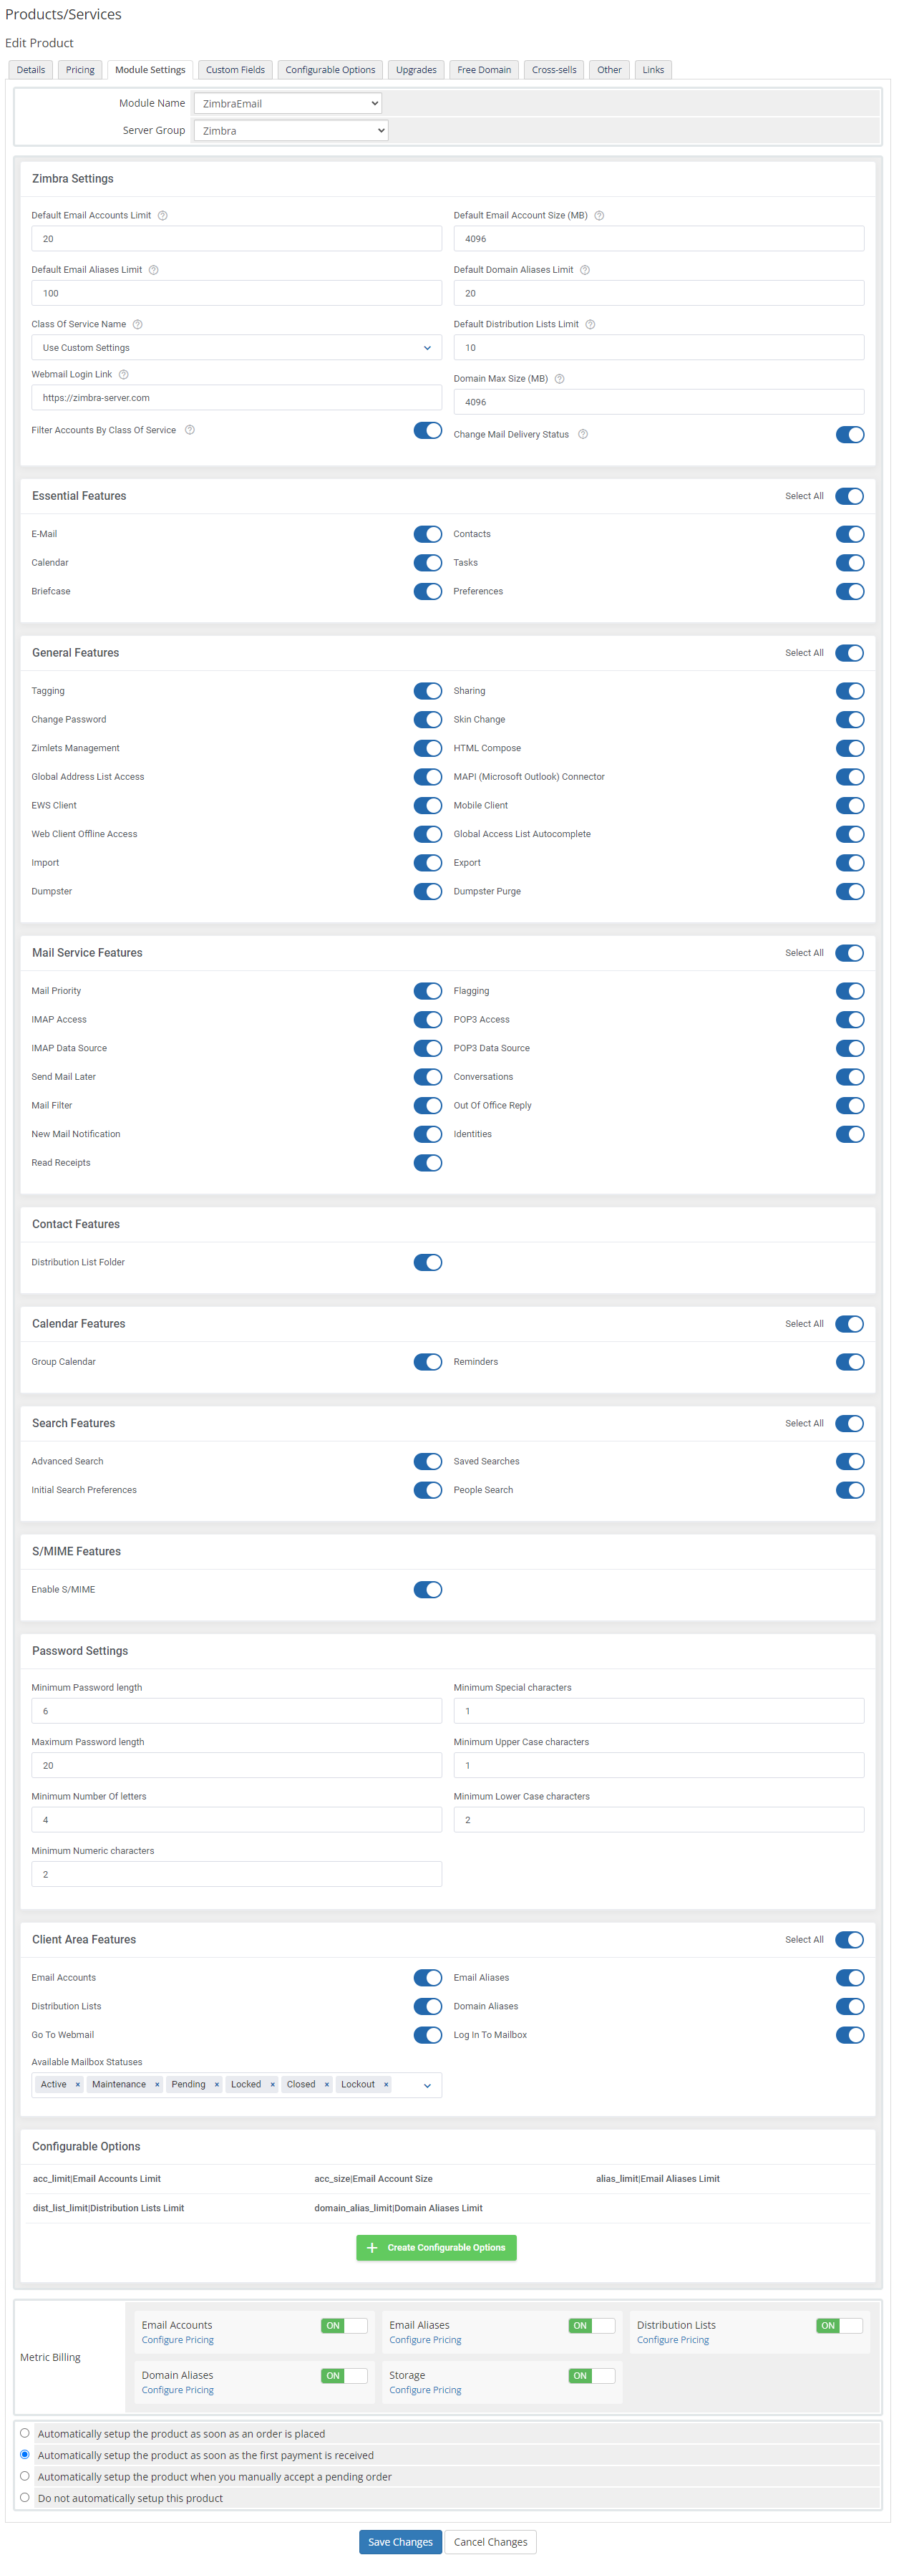Screen dimensions: 899x2560
Task: Click help icon beside Domain Max Size (MB)
Action: pyautogui.click(x=559, y=378)
